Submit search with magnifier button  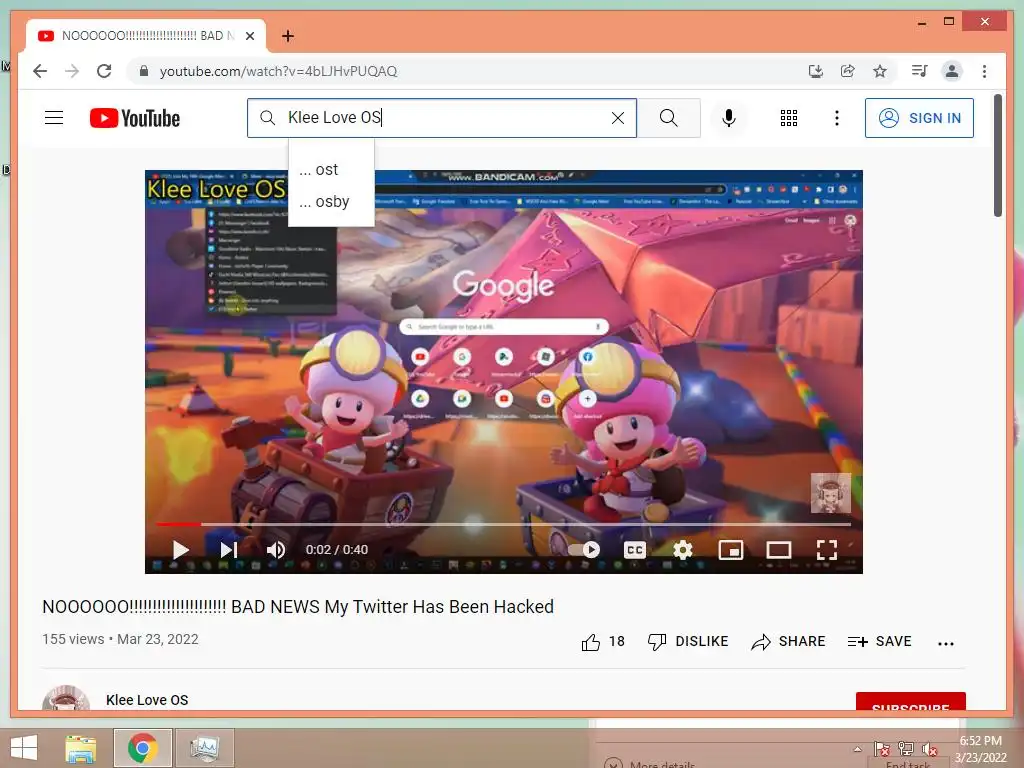(668, 118)
